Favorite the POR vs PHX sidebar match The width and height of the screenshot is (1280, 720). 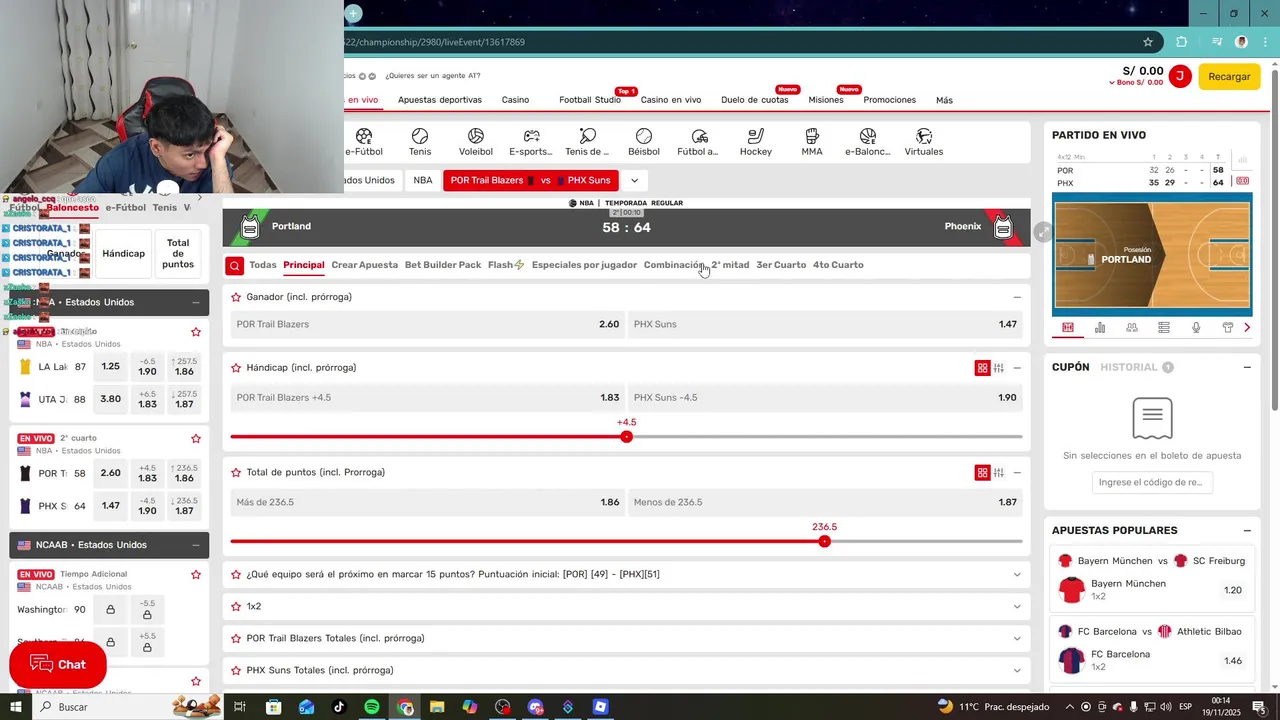coord(196,438)
